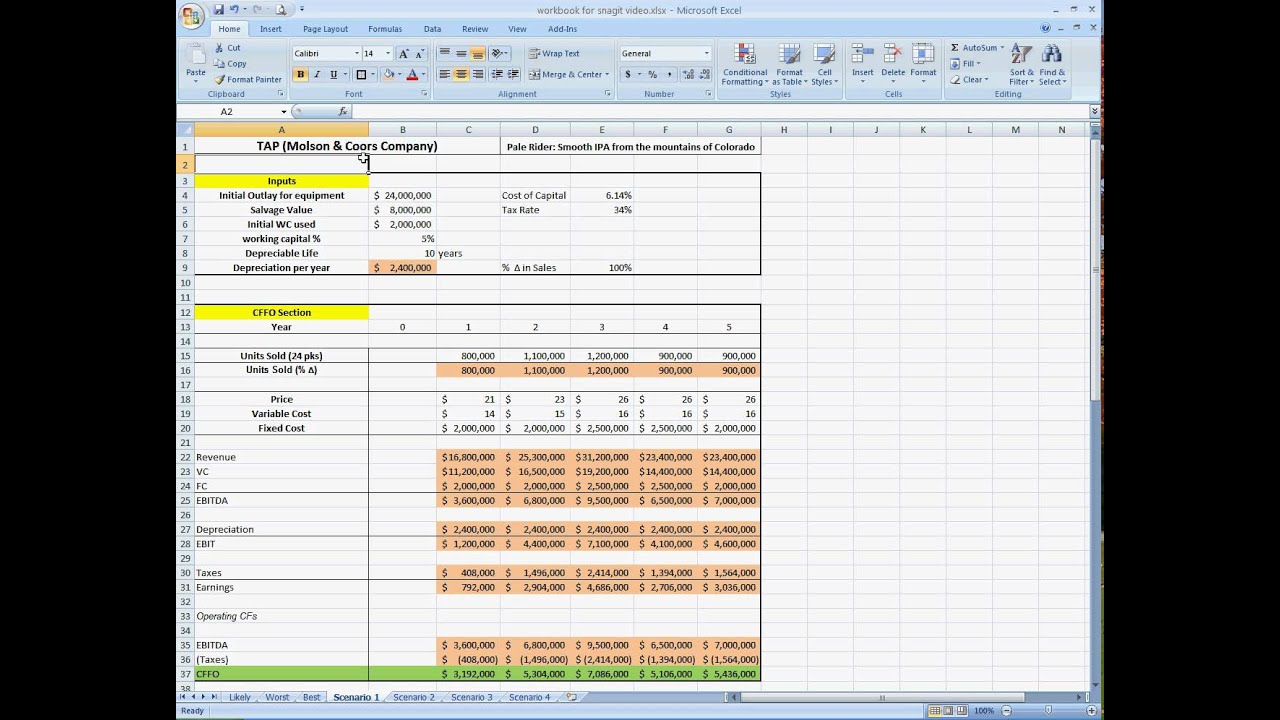Screen dimensions: 1280x720
Task: Click Select All corner box
Action: coord(185,129)
